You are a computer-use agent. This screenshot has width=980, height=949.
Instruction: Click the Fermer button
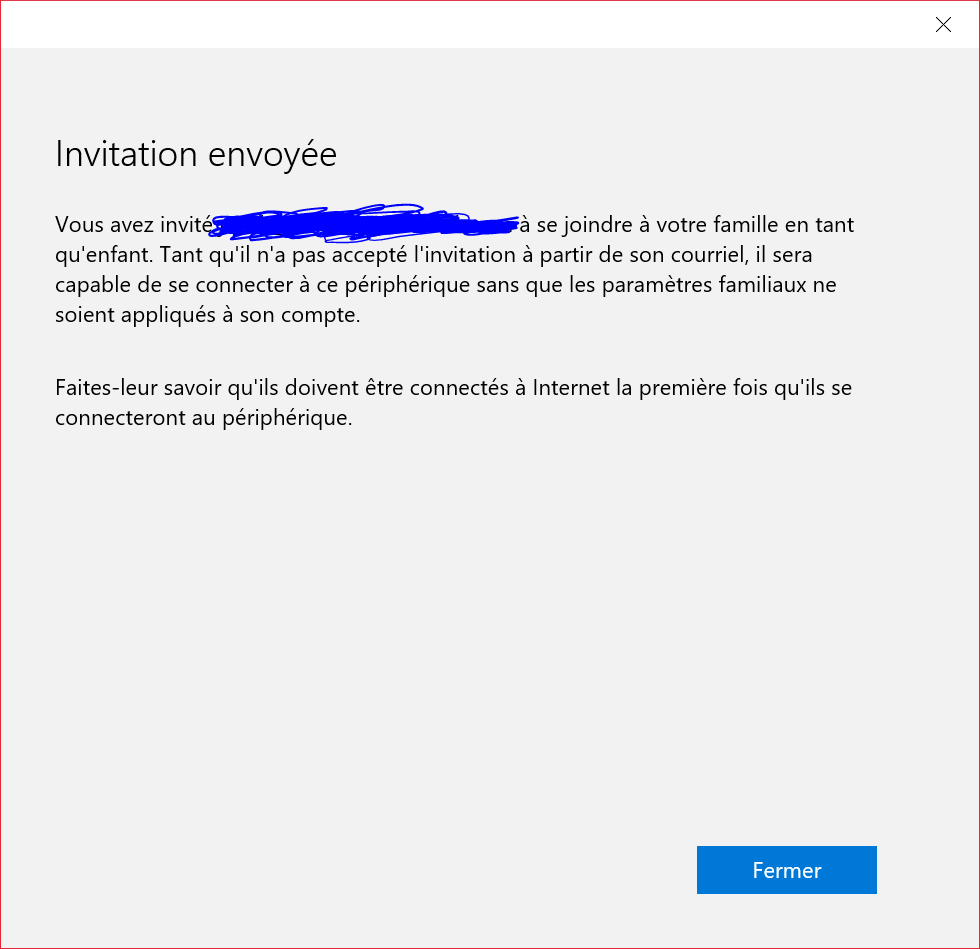coord(786,870)
